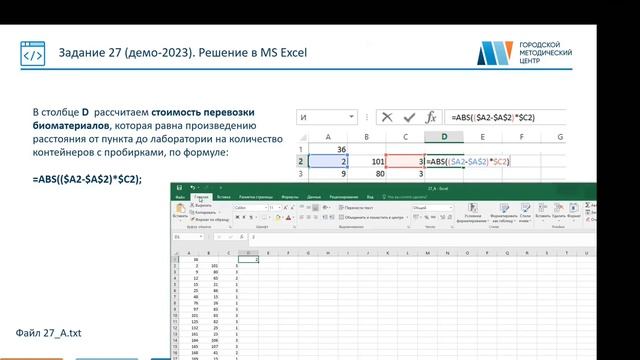This screenshot has height=360, width=640.
Task: Click cell A3 containing 9
Action: (x=328, y=173)
